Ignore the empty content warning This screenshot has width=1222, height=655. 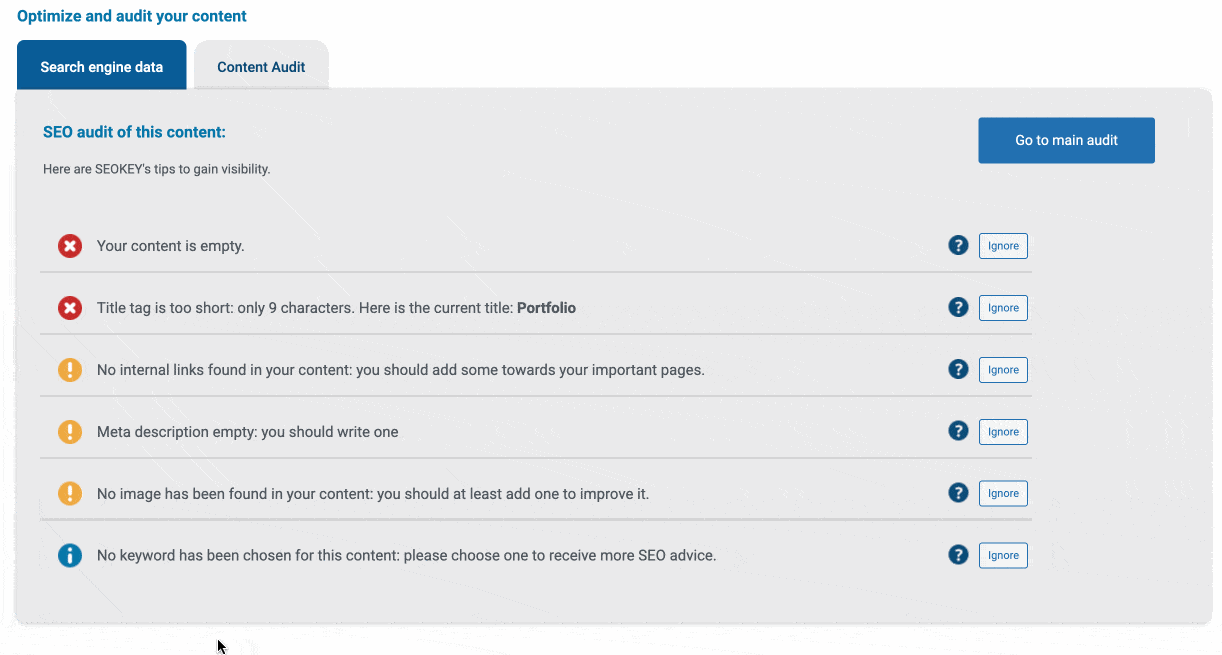[x=1003, y=246]
